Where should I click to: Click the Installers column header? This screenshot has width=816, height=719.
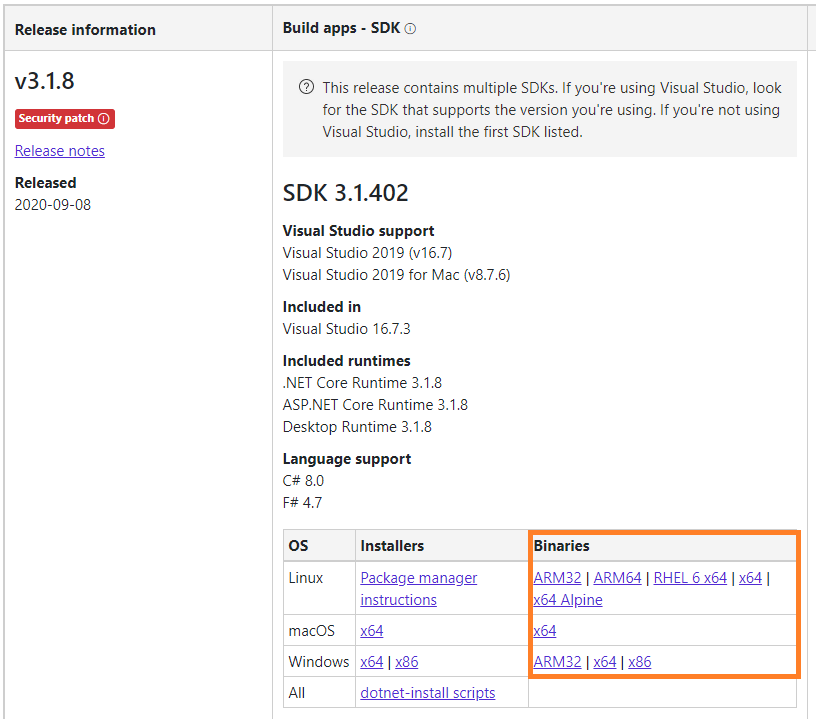tap(392, 546)
